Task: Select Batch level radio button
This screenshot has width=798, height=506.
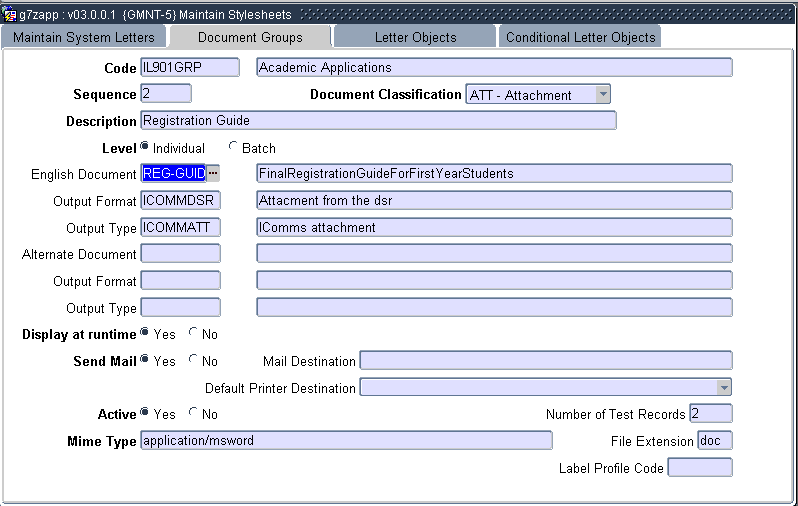Action: (x=234, y=148)
